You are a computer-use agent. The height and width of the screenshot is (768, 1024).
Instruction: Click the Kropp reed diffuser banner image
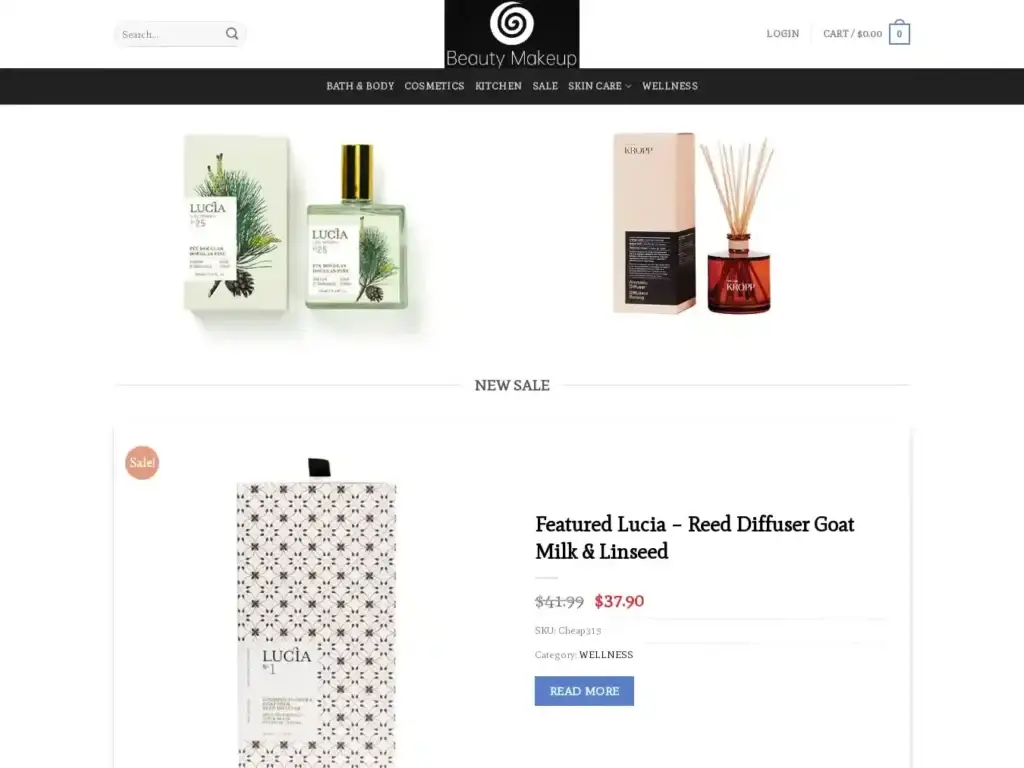pyautogui.click(x=694, y=223)
